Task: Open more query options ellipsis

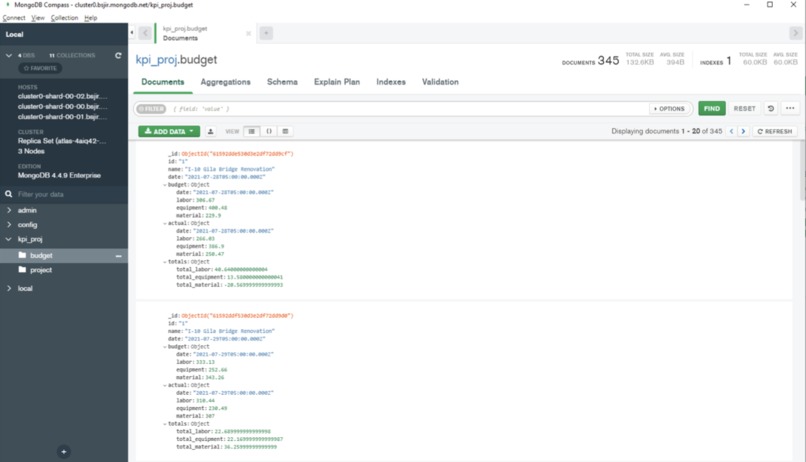Action: coord(790,108)
